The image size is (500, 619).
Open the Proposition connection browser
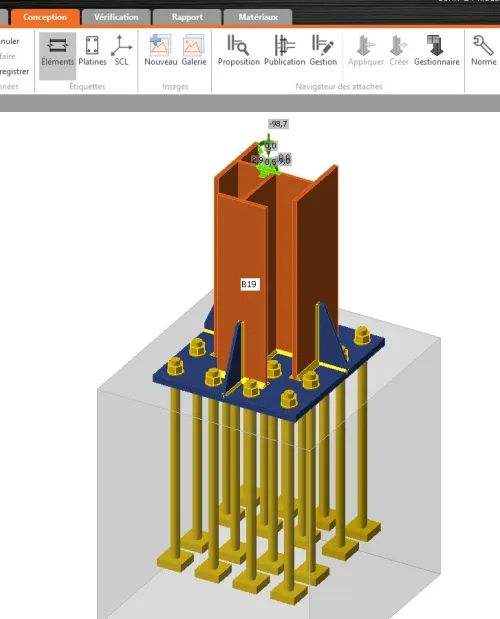pos(239,51)
